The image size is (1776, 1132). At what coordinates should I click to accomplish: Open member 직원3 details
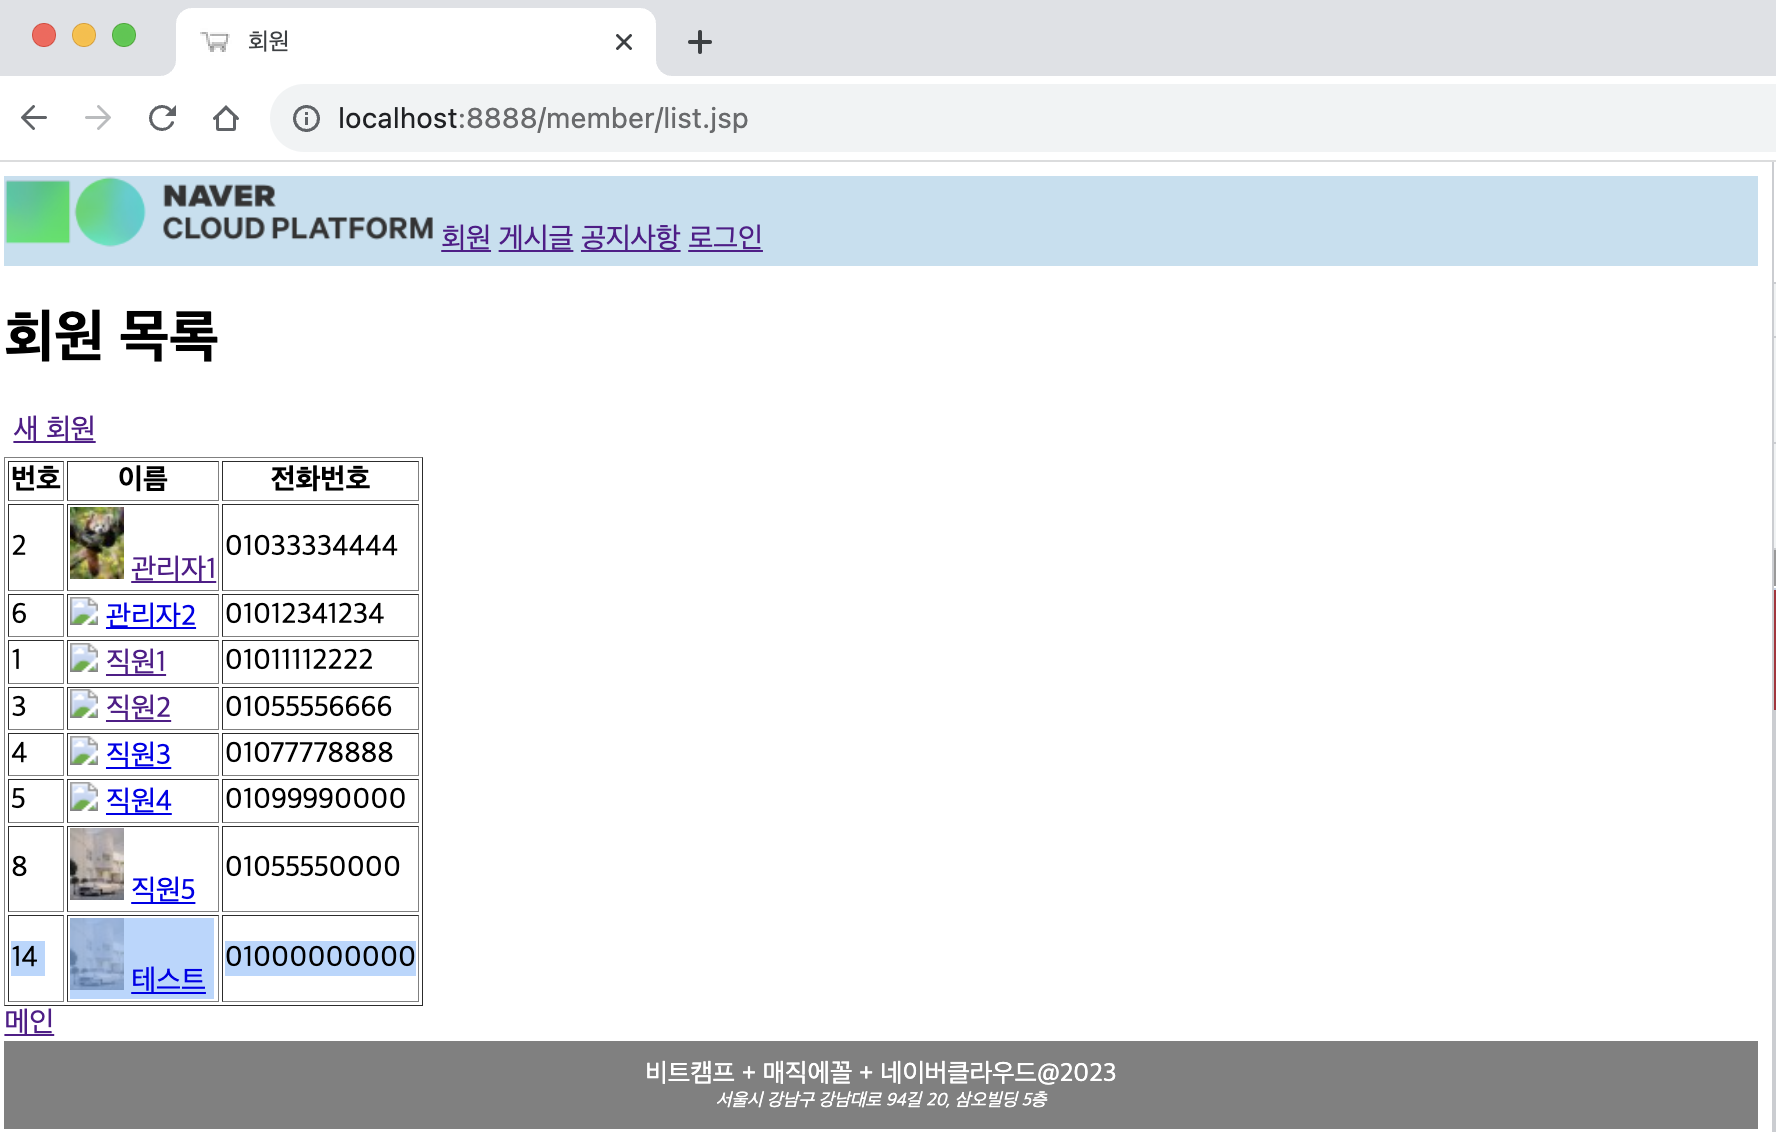[138, 753]
